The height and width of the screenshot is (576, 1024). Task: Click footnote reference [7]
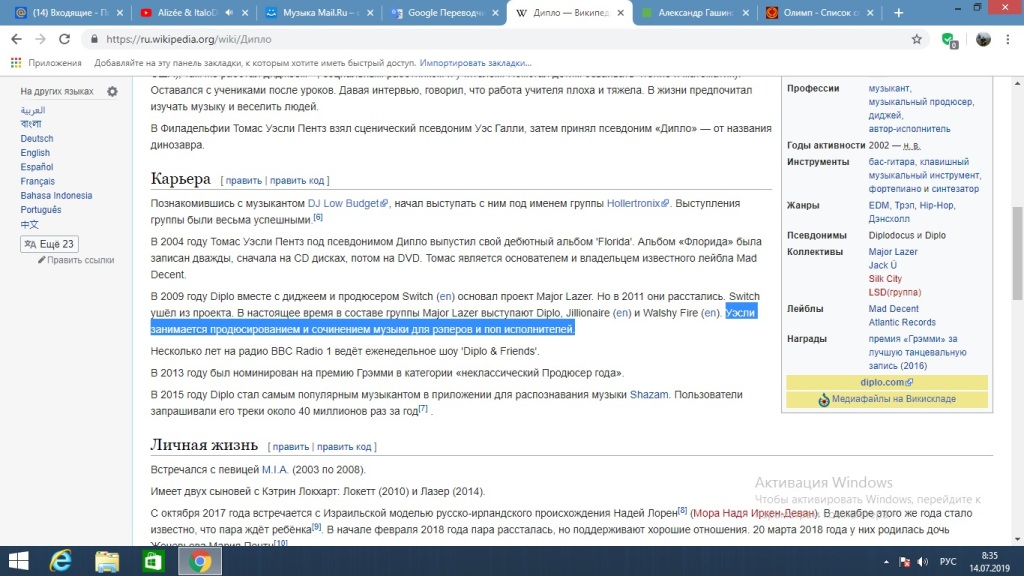coord(423,408)
